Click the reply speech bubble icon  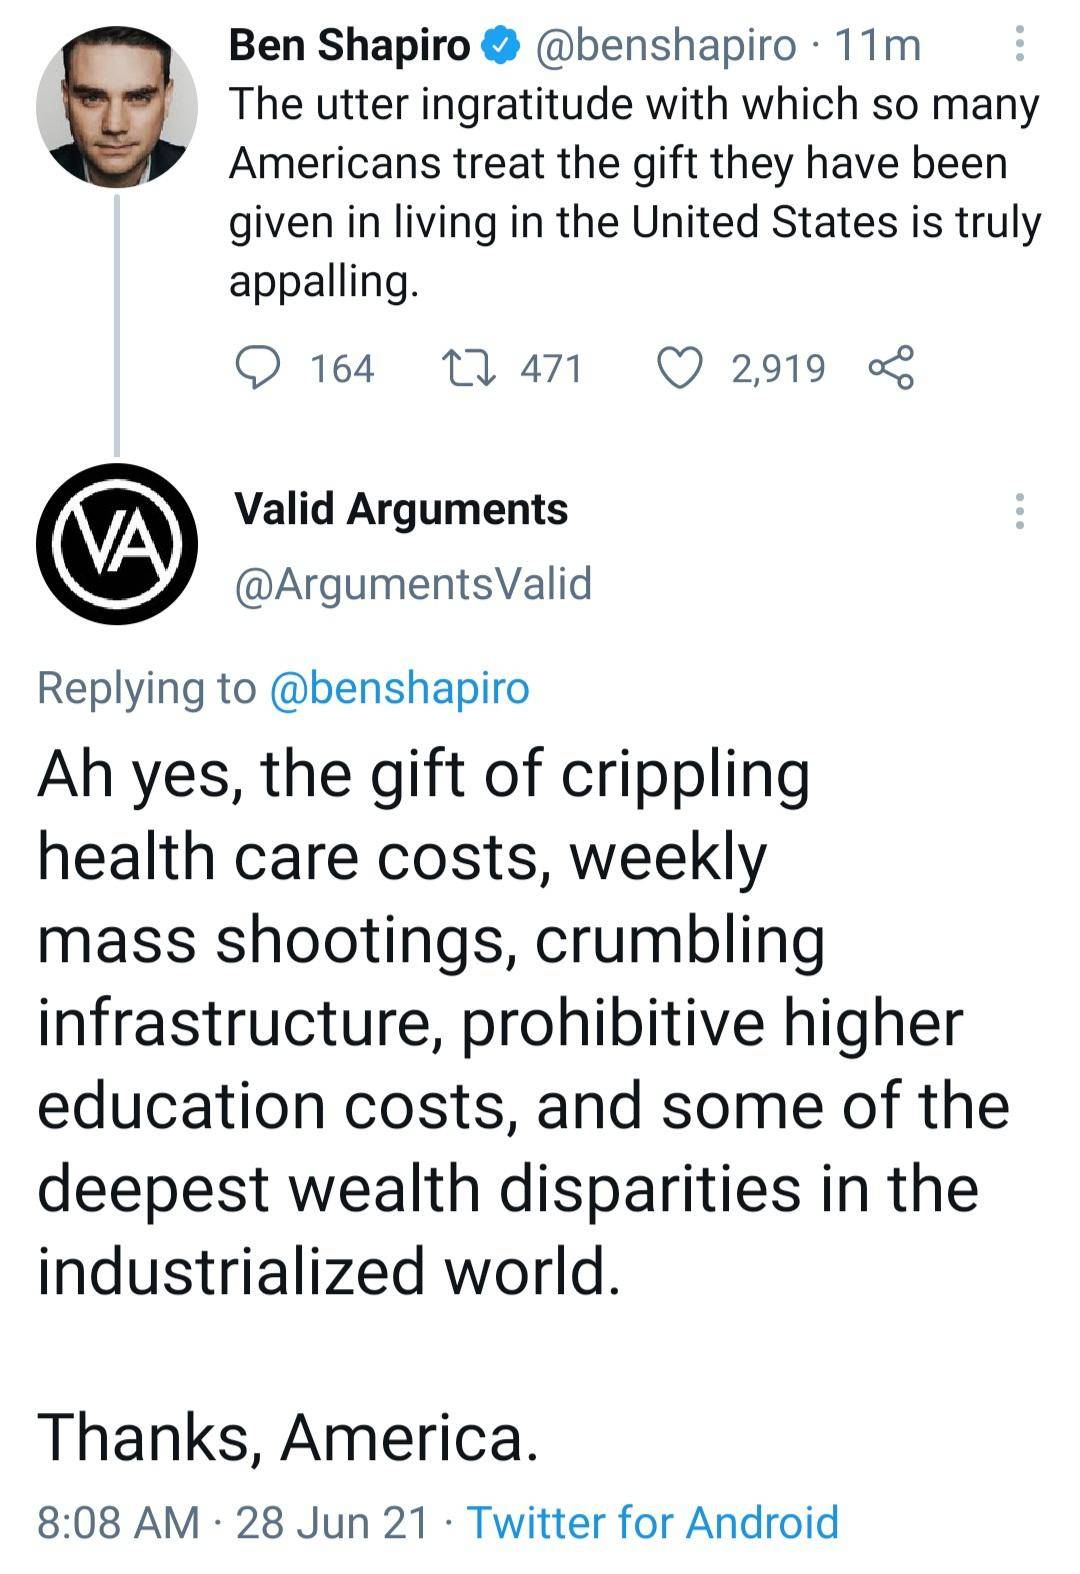tap(257, 368)
